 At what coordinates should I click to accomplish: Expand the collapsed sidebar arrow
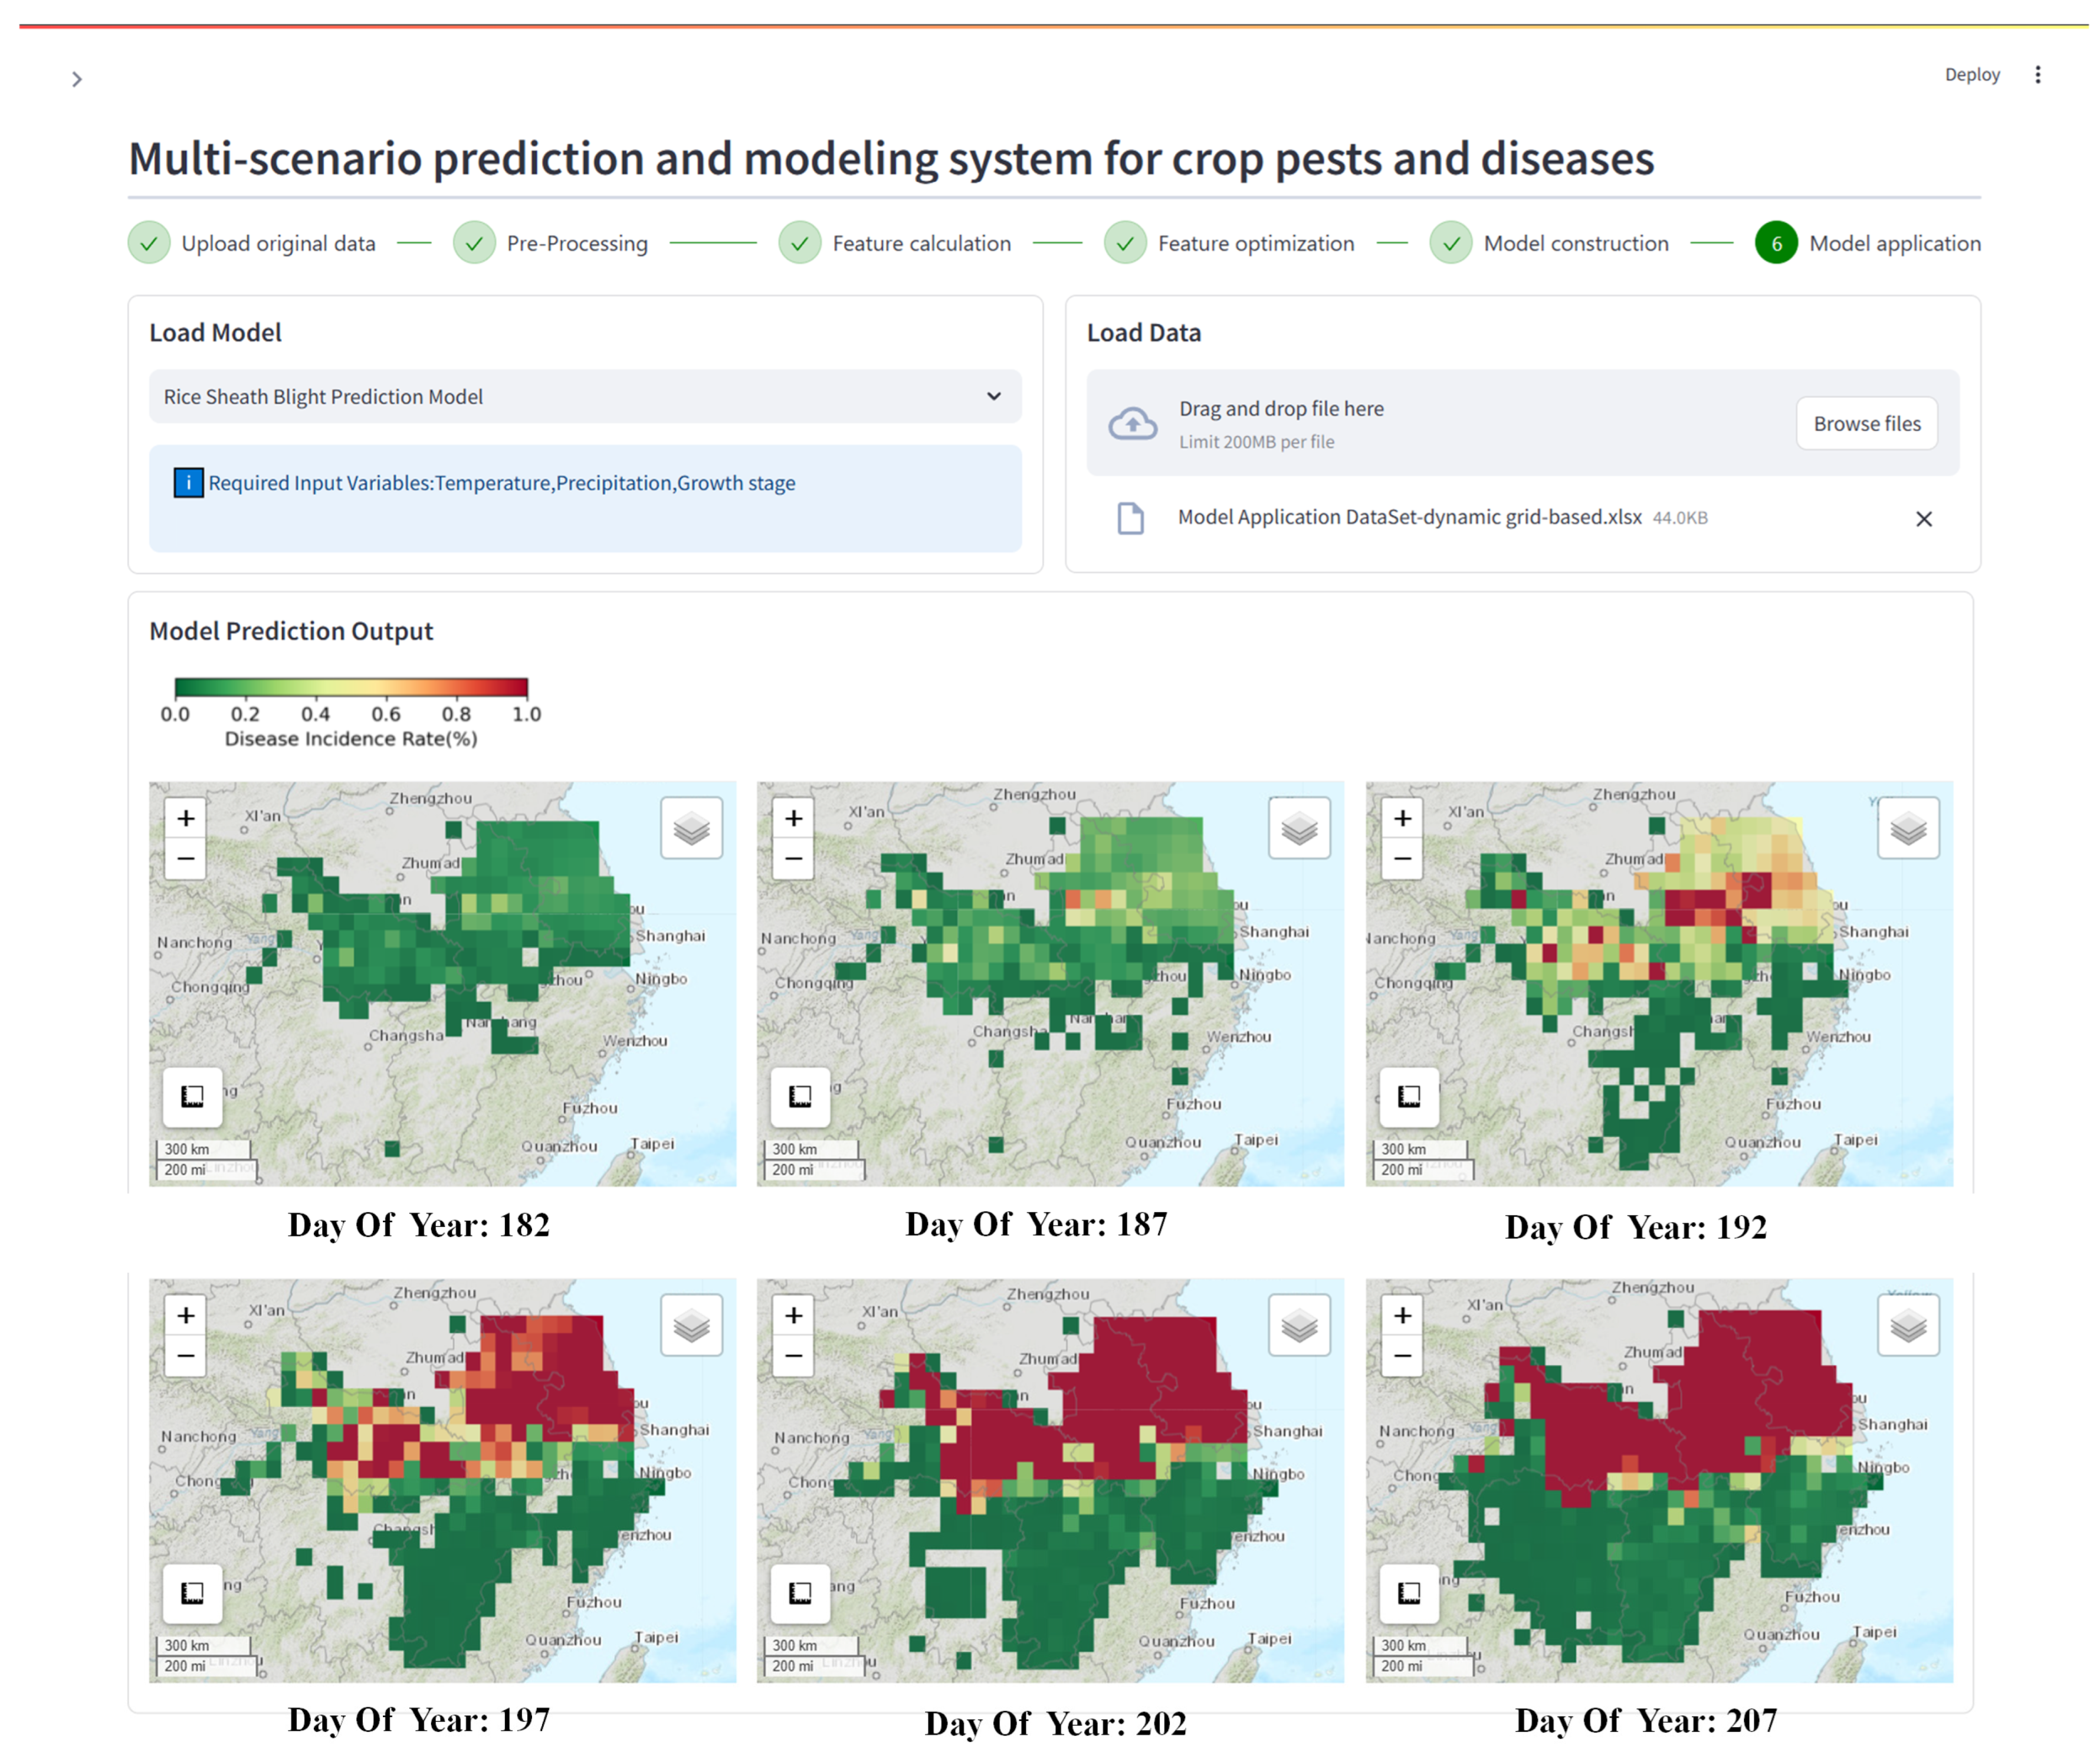pyautogui.click(x=77, y=79)
